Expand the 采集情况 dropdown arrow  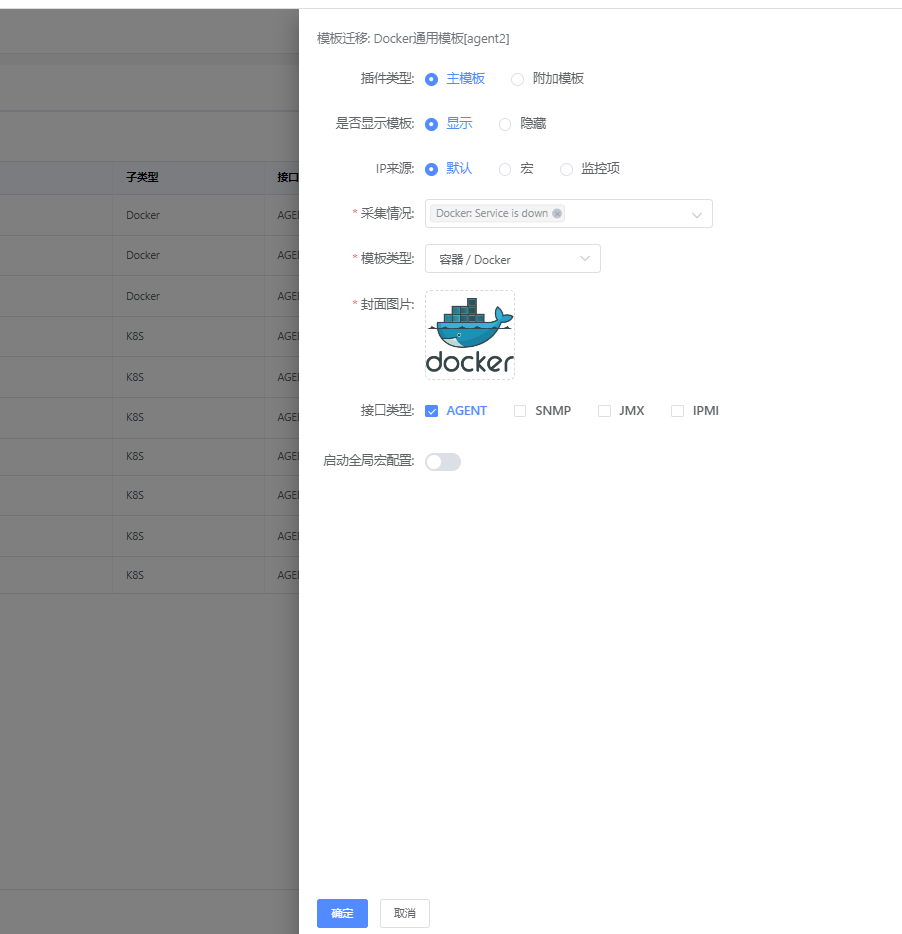(x=696, y=214)
